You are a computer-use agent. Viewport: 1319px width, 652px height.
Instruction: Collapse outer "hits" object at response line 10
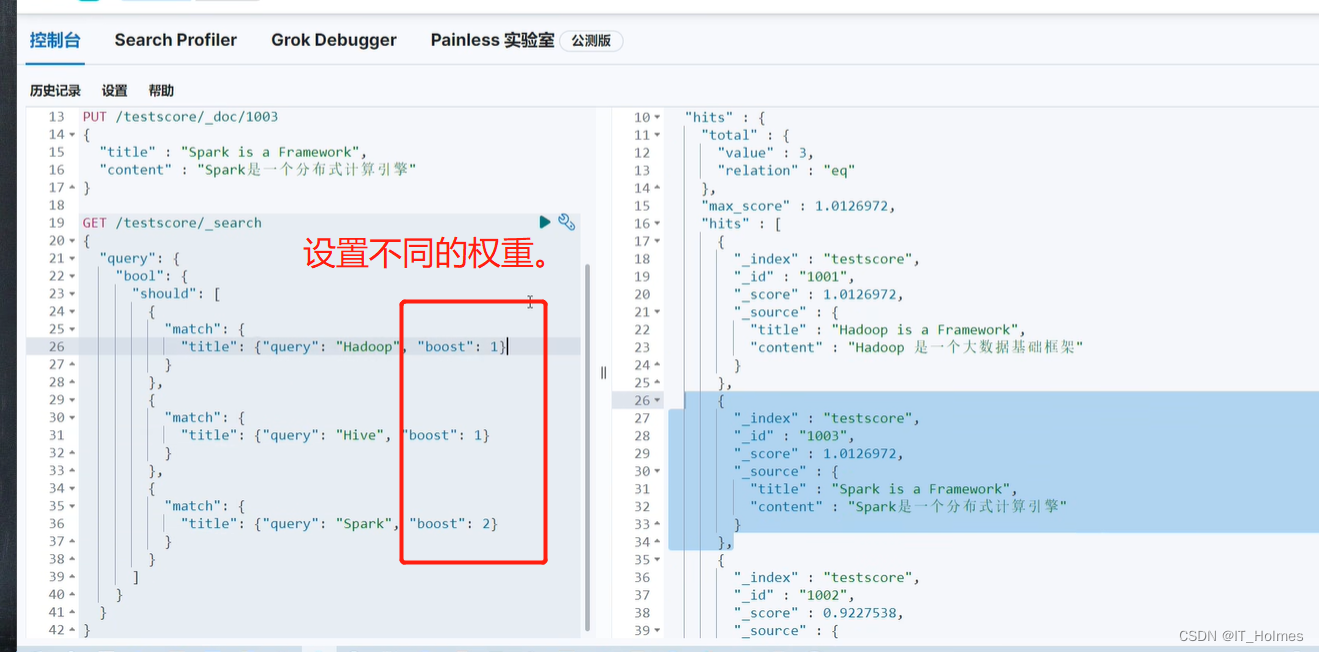(657, 117)
